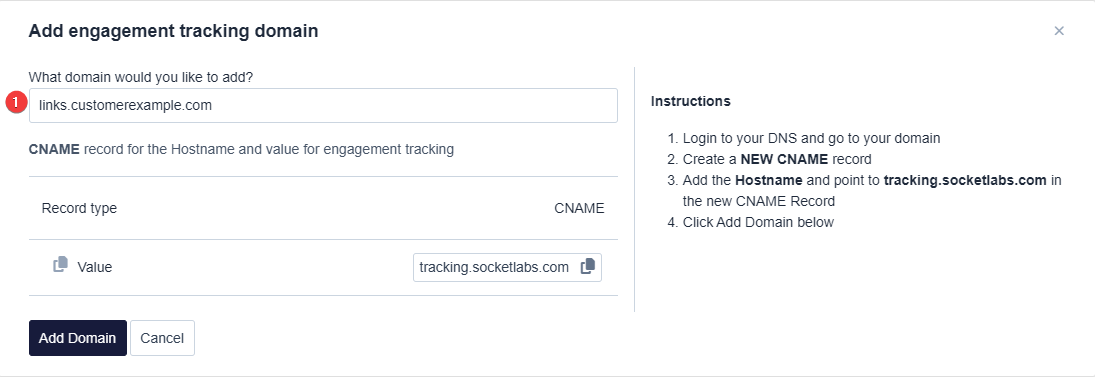Copy using the icon beside the Value label
Screen dimensions: 1095x377
tap(61, 265)
